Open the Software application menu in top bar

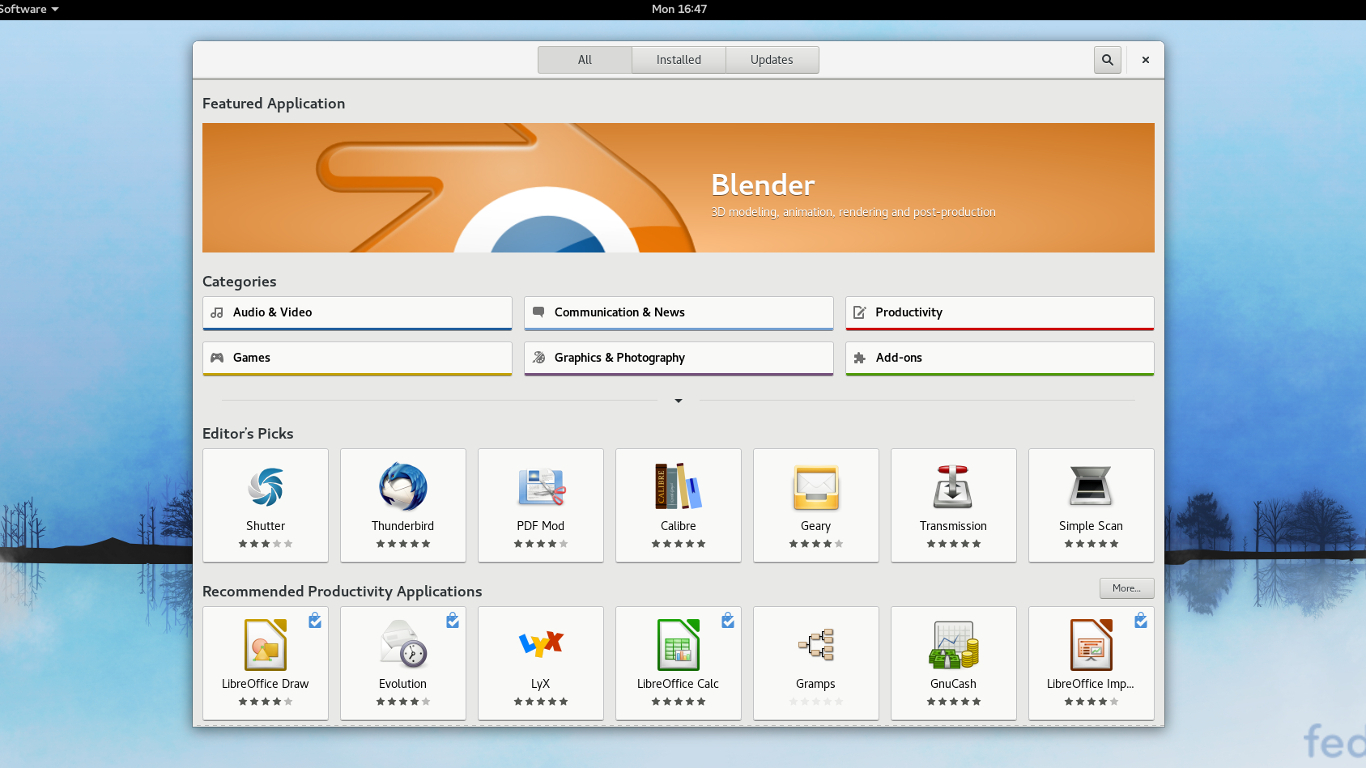[29, 9]
